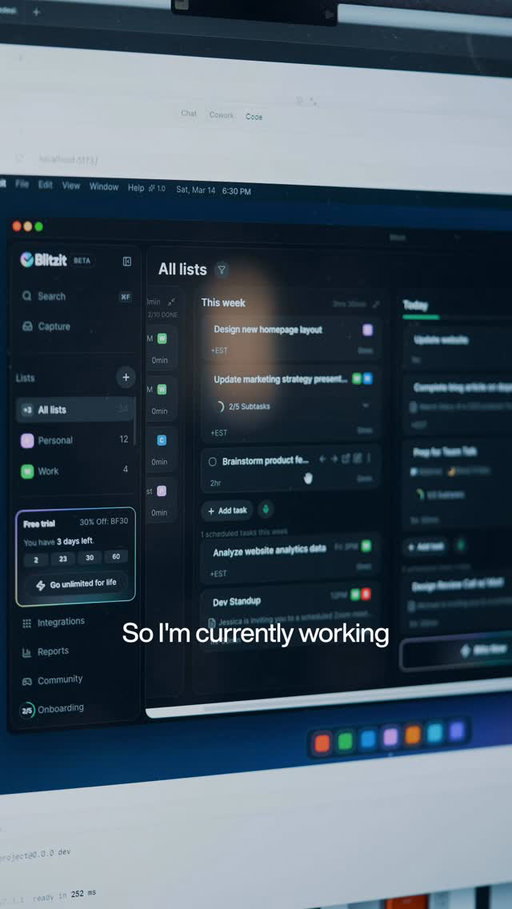This screenshot has width=512, height=909.
Task: Click the Today column header
Action: 415,305
